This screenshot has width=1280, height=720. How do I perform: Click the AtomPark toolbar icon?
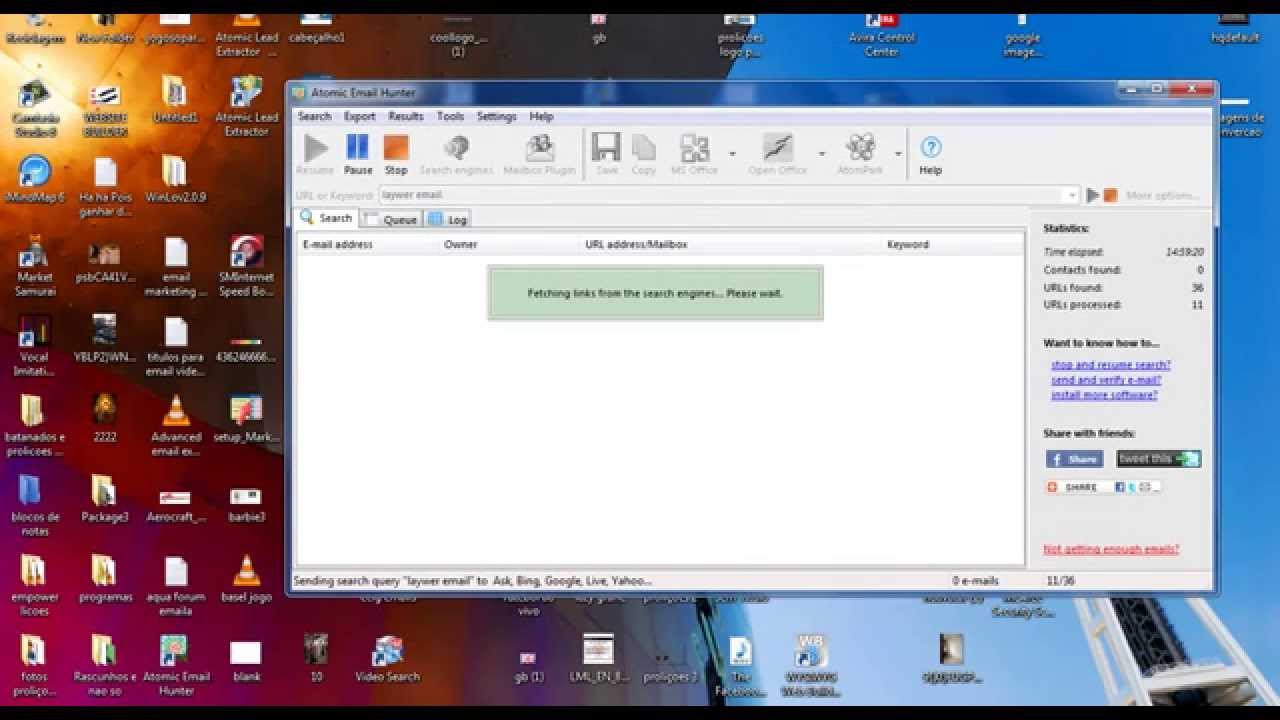[860, 155]
